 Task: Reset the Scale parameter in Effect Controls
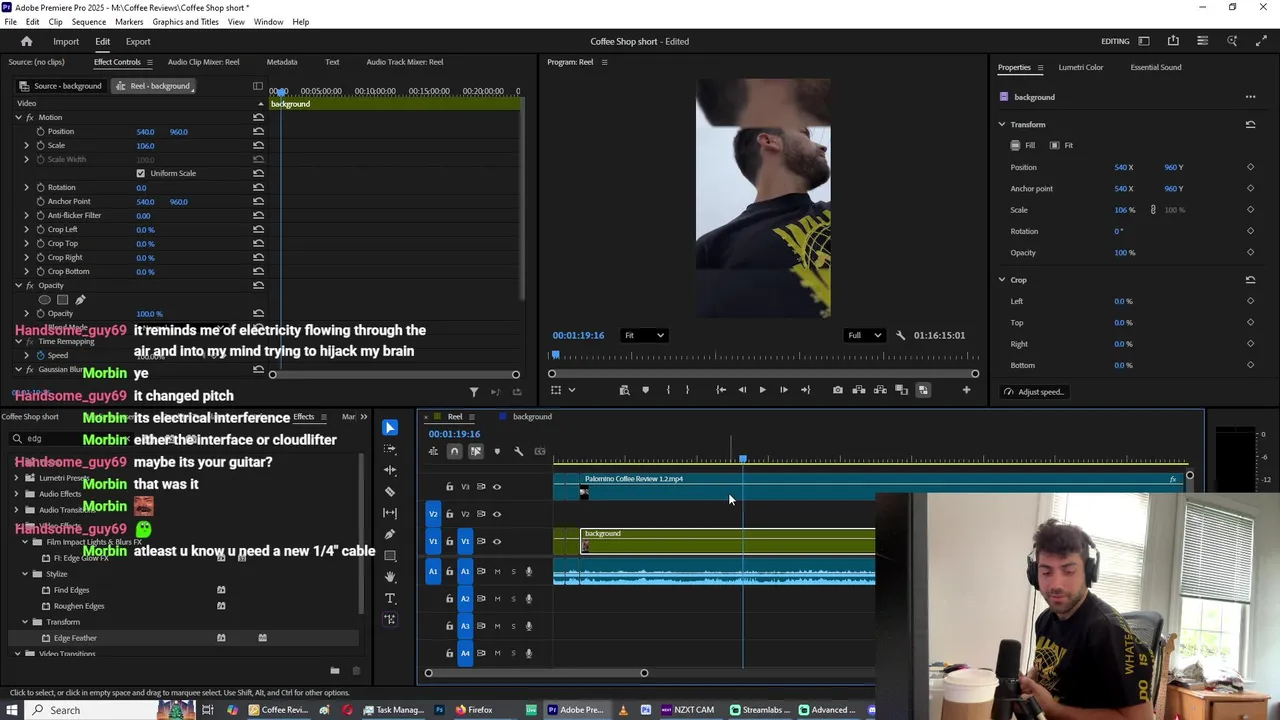[258, 145]
